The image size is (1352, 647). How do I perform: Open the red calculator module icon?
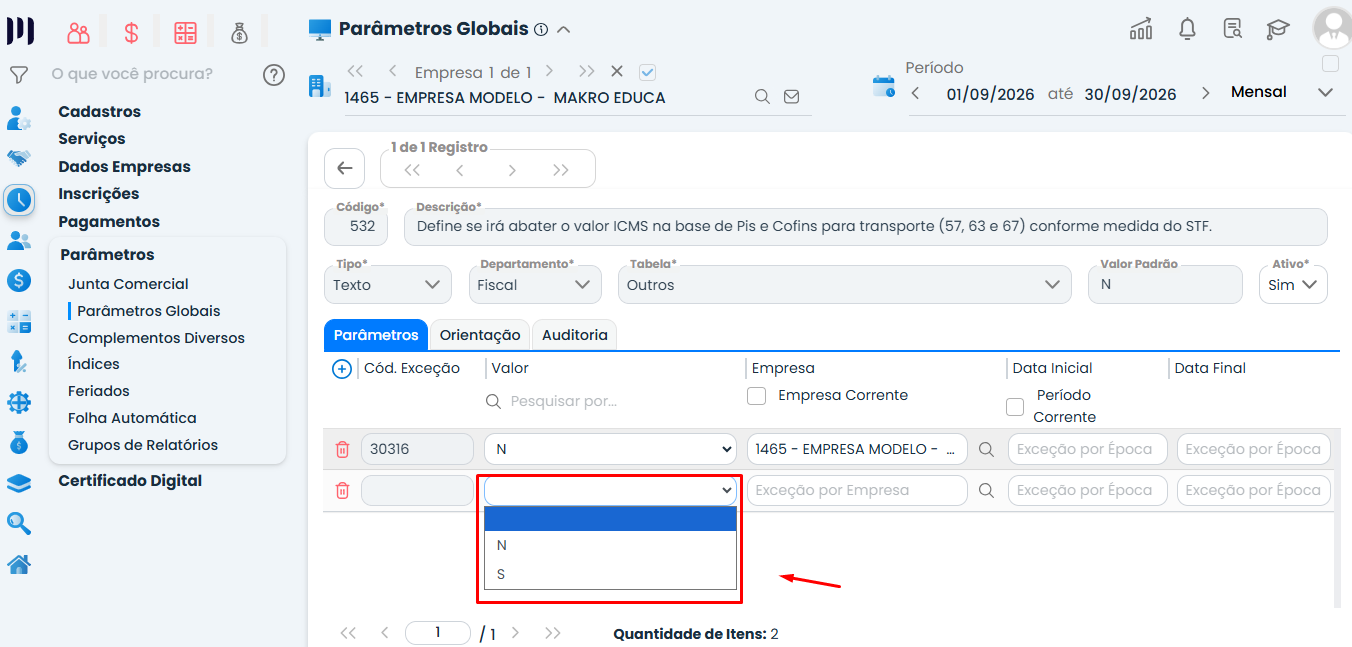pyautogui.click(x=185, y=33)
